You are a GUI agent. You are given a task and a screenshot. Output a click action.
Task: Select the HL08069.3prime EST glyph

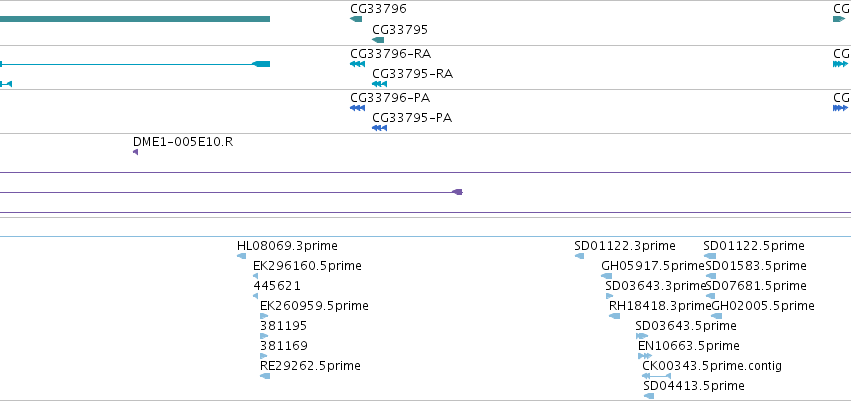242,256
